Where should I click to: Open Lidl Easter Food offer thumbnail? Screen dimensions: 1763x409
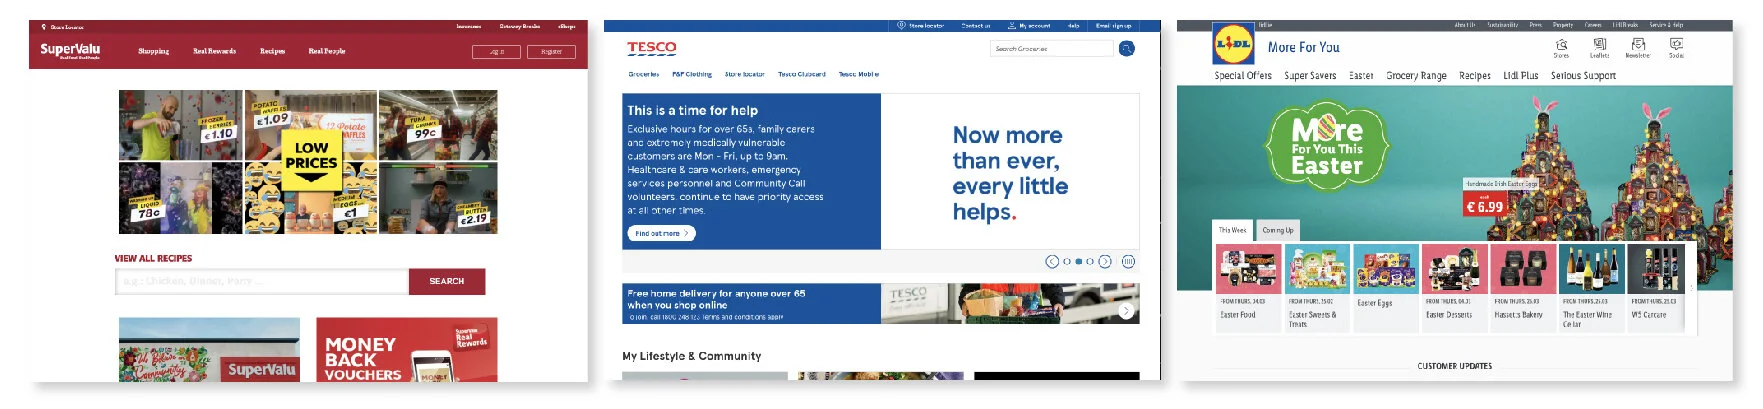coord(1249,269)
